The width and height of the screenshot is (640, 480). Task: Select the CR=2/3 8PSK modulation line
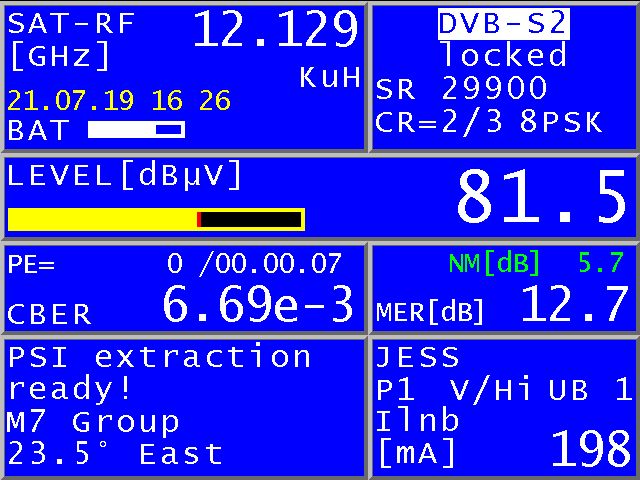[489, 122]
